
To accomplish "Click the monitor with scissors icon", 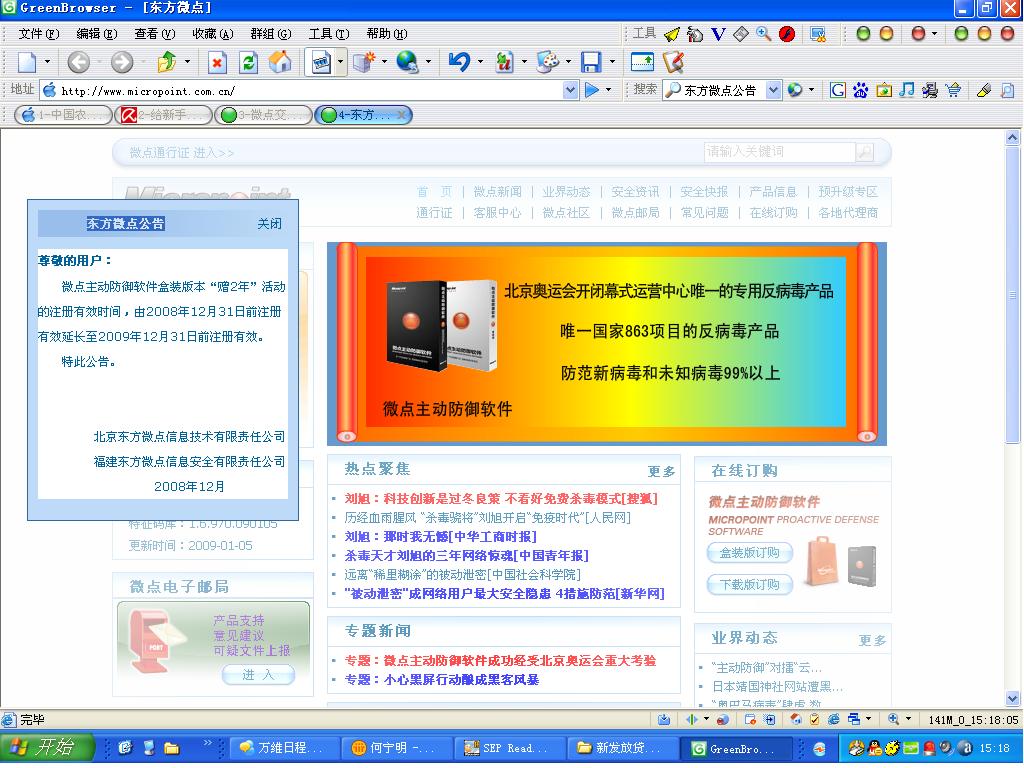I will pos(818,34).
